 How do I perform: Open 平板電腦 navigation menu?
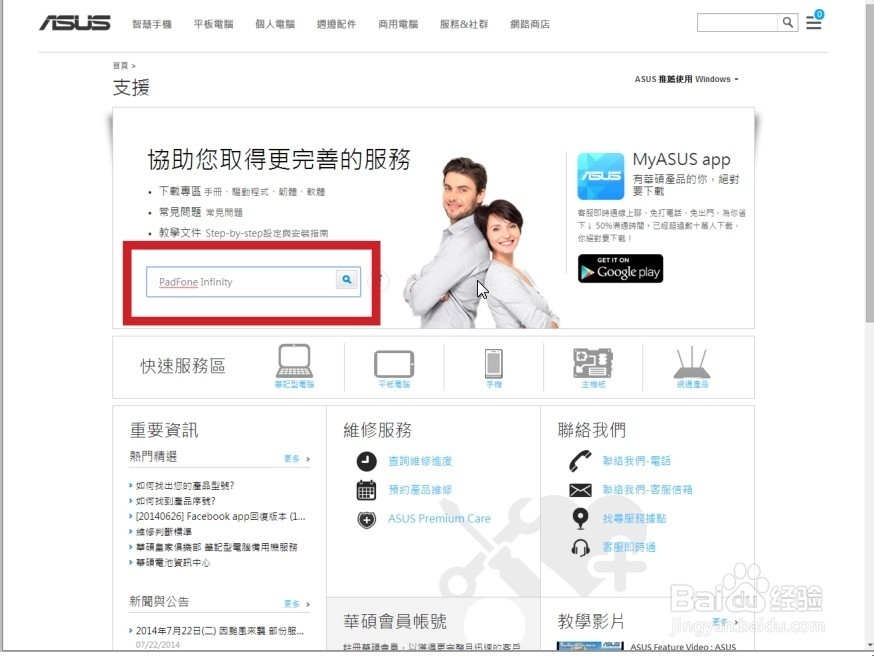[213, 24]
